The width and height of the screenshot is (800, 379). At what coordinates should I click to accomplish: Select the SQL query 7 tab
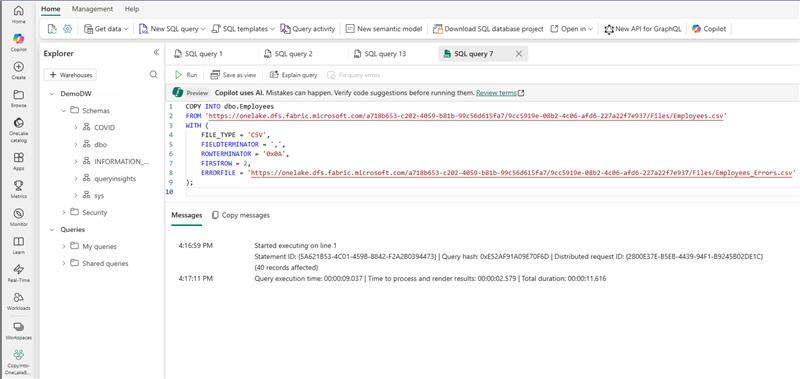(473, 54)
